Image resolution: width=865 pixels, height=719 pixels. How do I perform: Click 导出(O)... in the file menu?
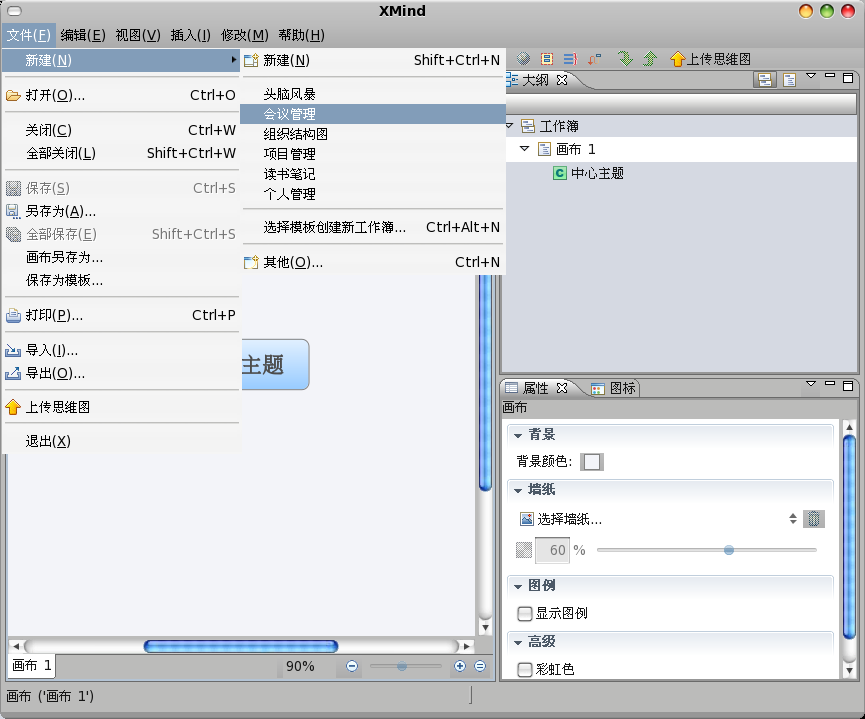(x=121, y=374)
